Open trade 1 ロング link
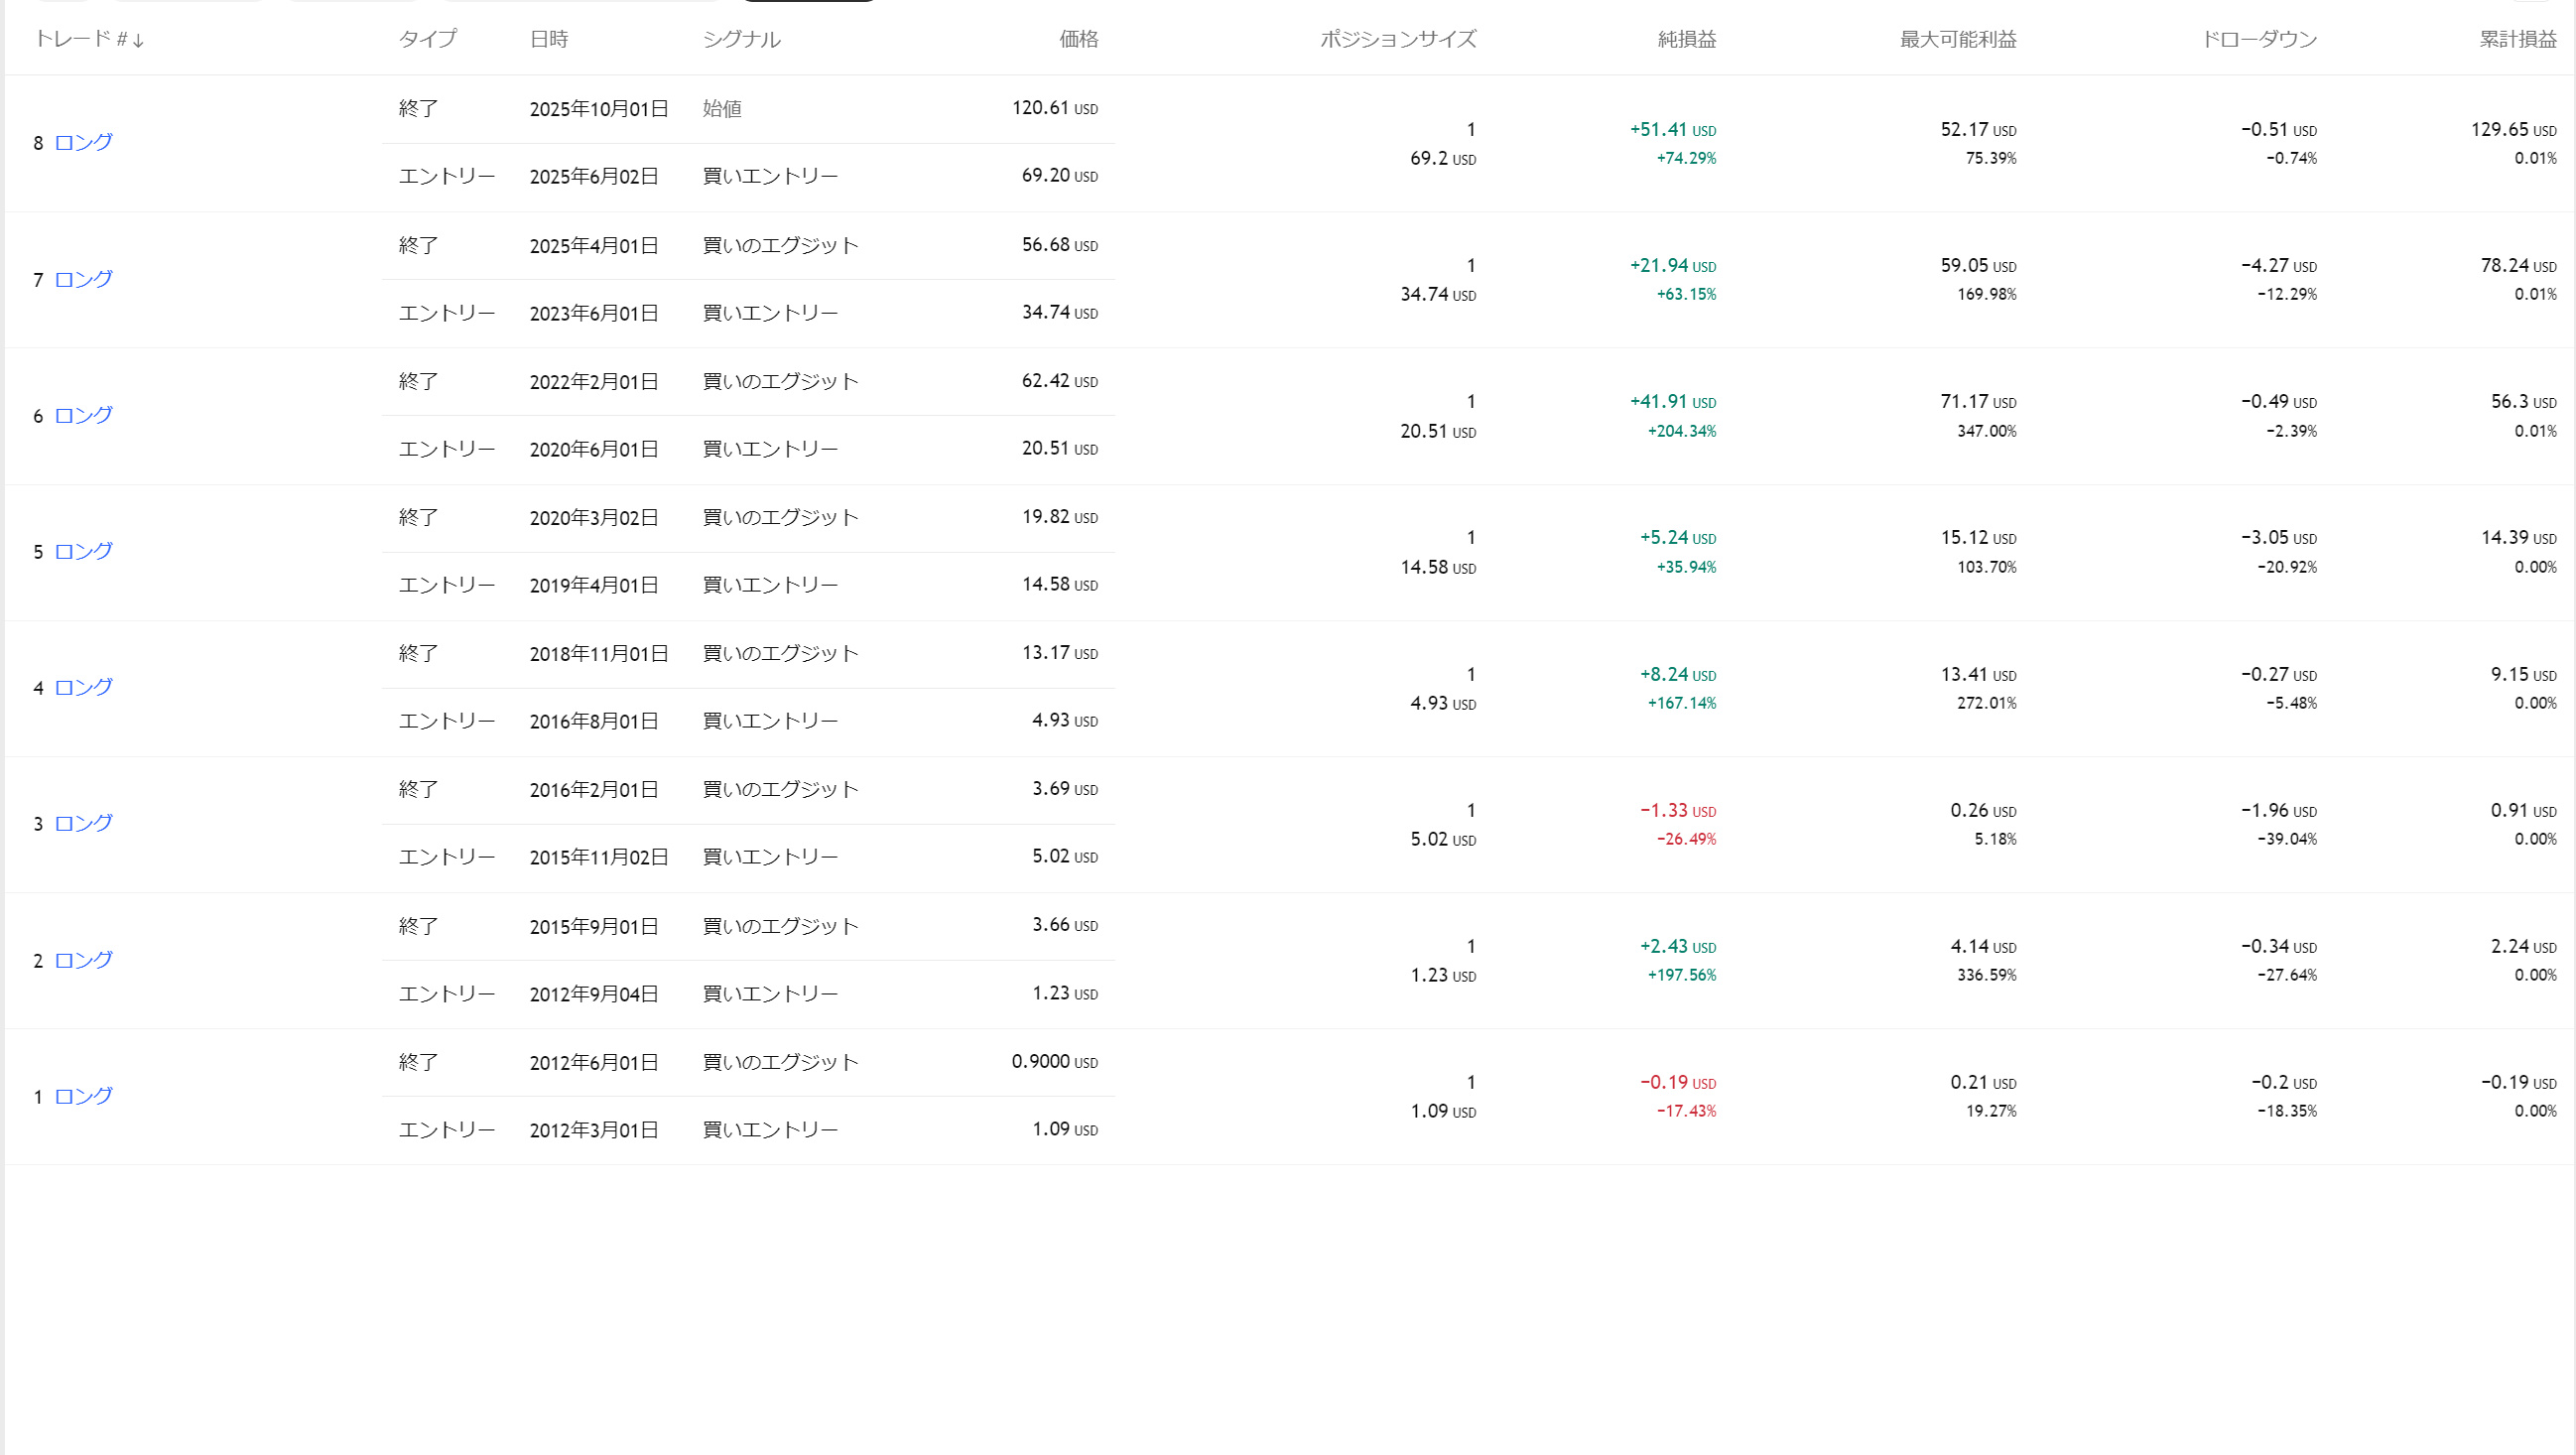 (x=83, y=1096)
